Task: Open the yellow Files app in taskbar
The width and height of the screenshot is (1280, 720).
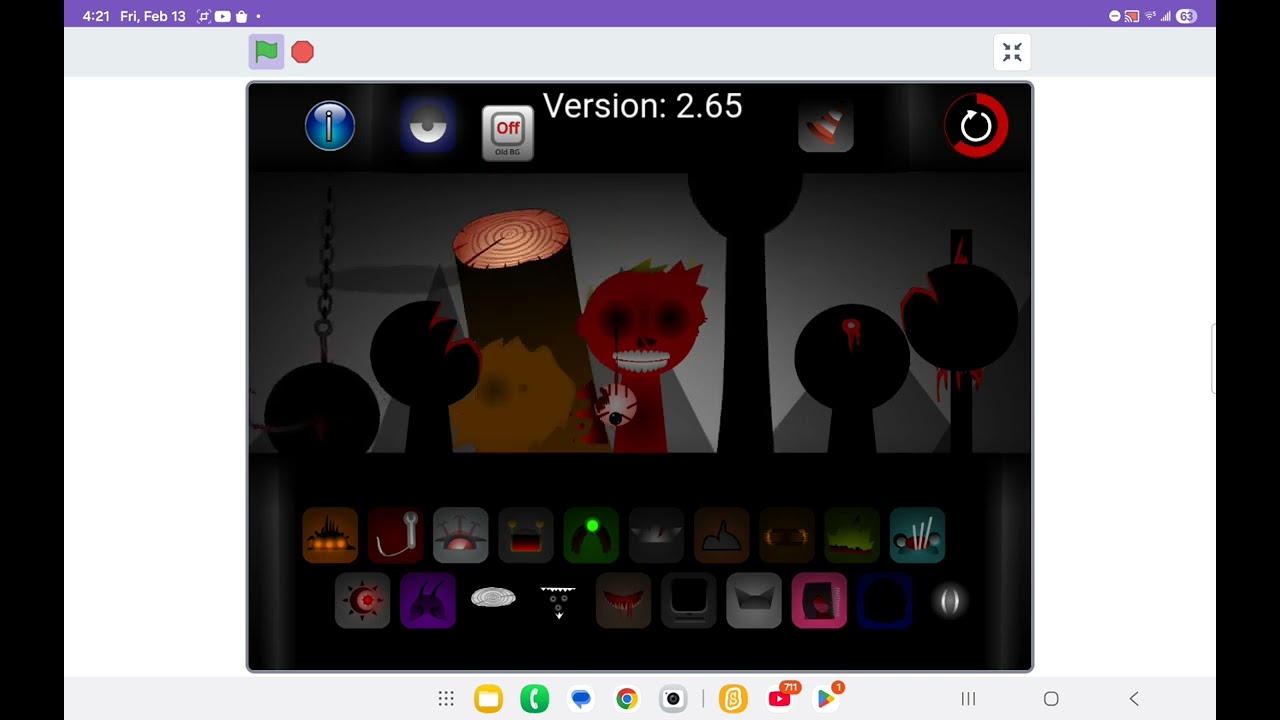Action: point(488,699)
